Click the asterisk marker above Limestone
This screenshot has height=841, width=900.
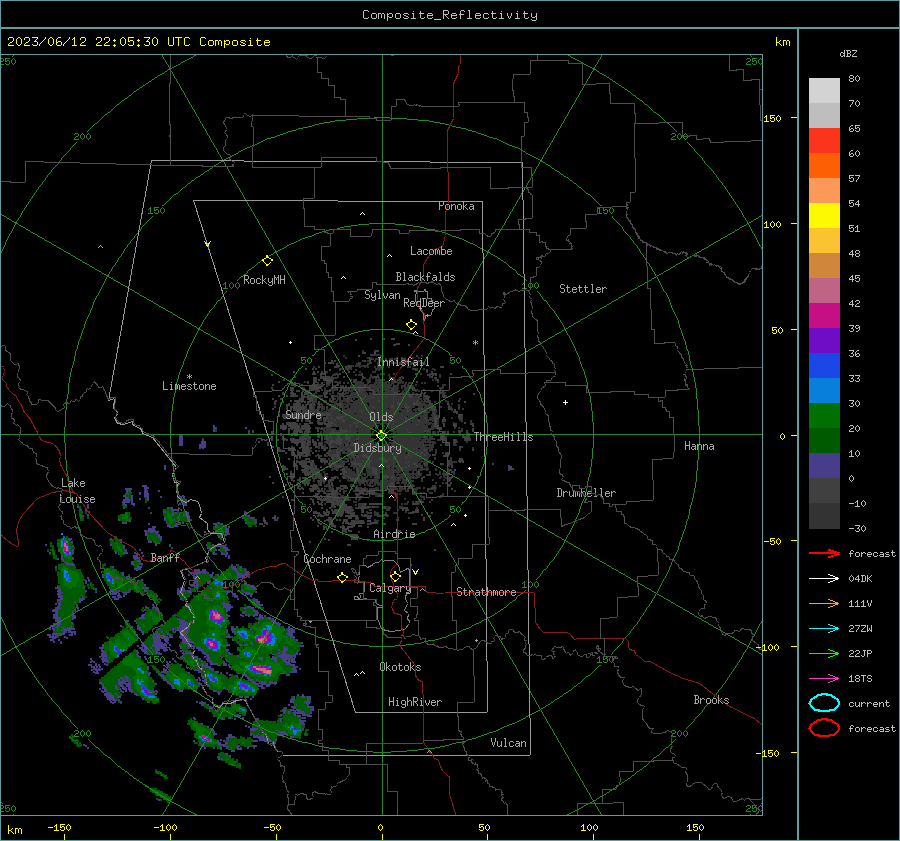tap(189, 377)
